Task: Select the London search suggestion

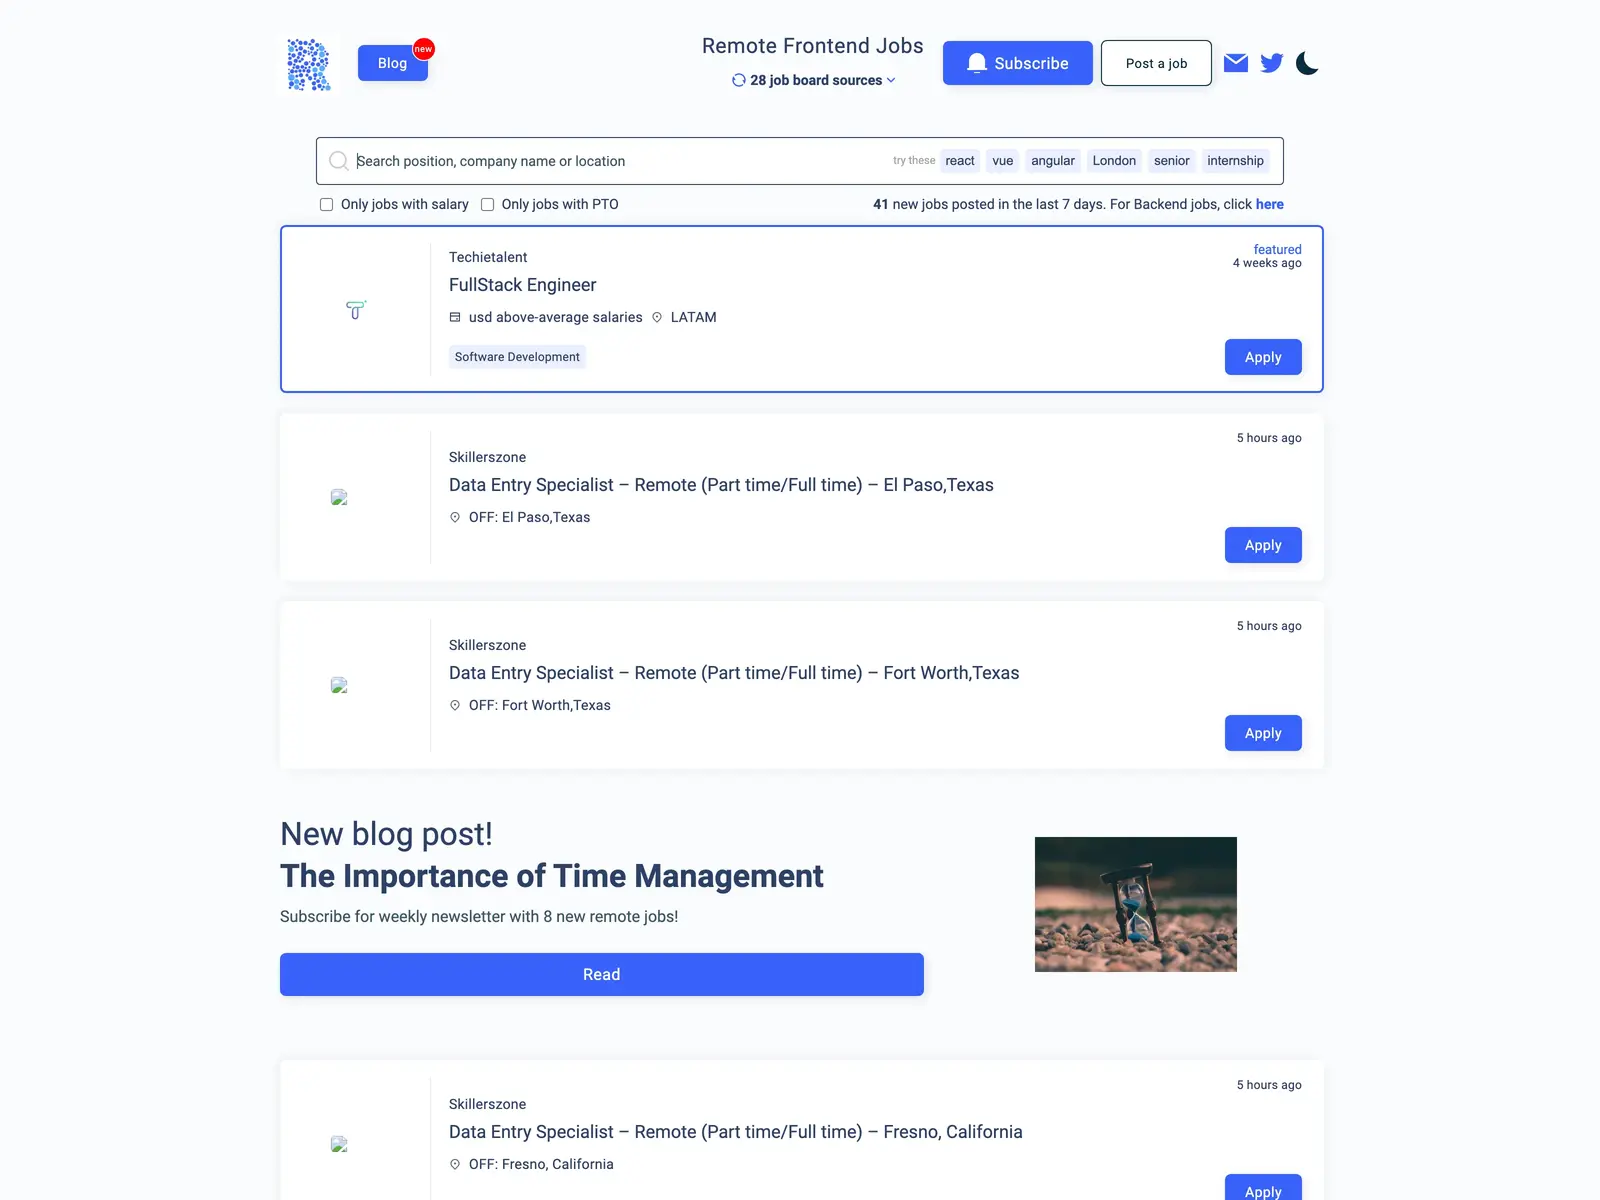Action: [x=1114, y=161]
